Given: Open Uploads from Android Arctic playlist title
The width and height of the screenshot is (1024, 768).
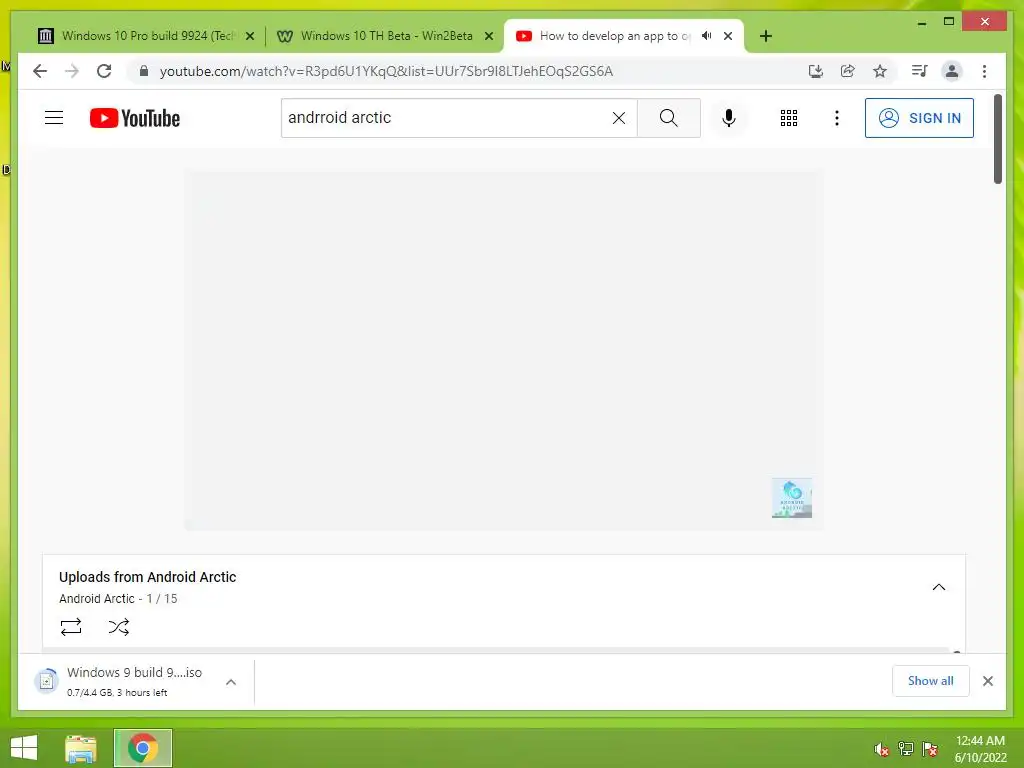Looking at the screenshot, I should click(148, 577).
